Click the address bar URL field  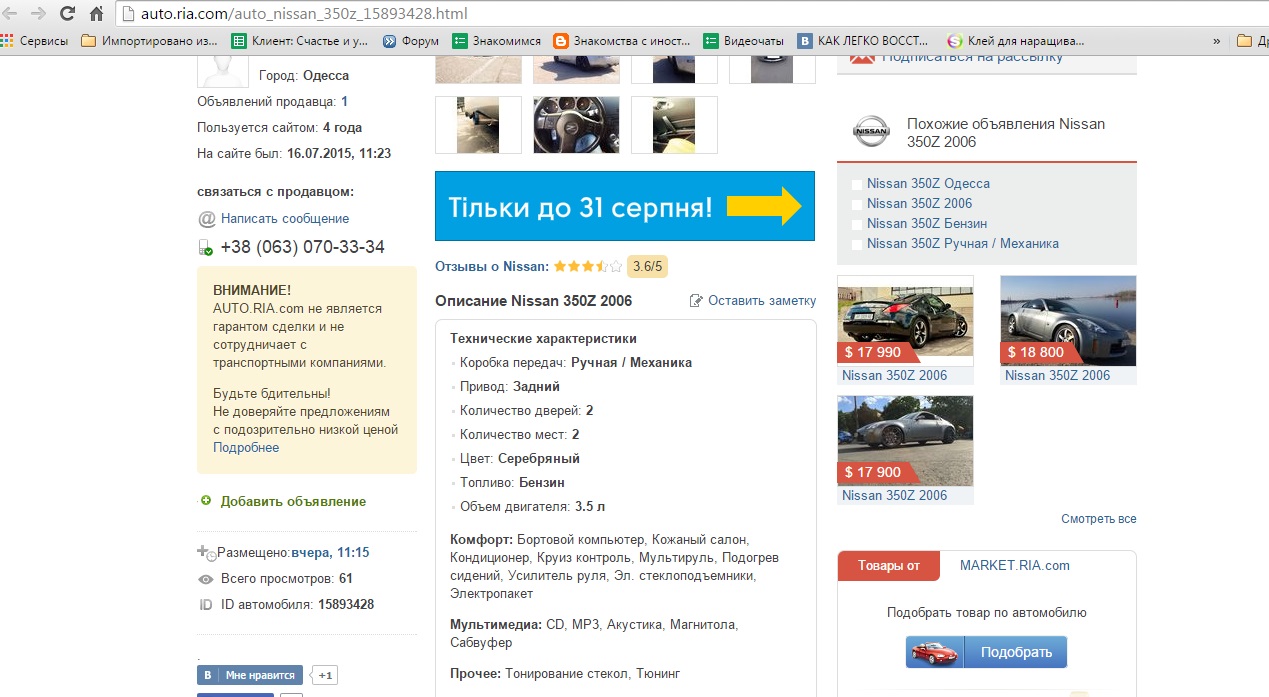pos(690,14)
